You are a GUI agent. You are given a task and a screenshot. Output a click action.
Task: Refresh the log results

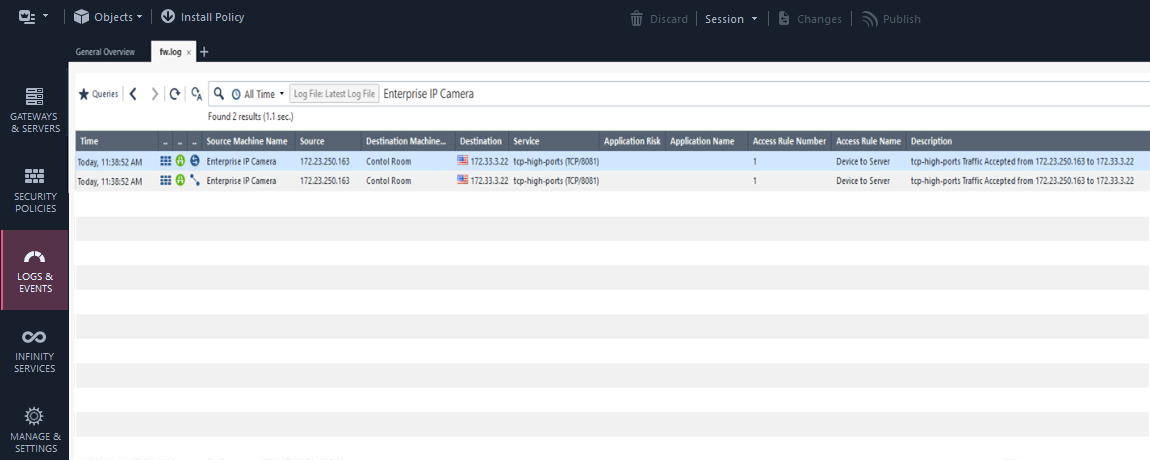175,94
